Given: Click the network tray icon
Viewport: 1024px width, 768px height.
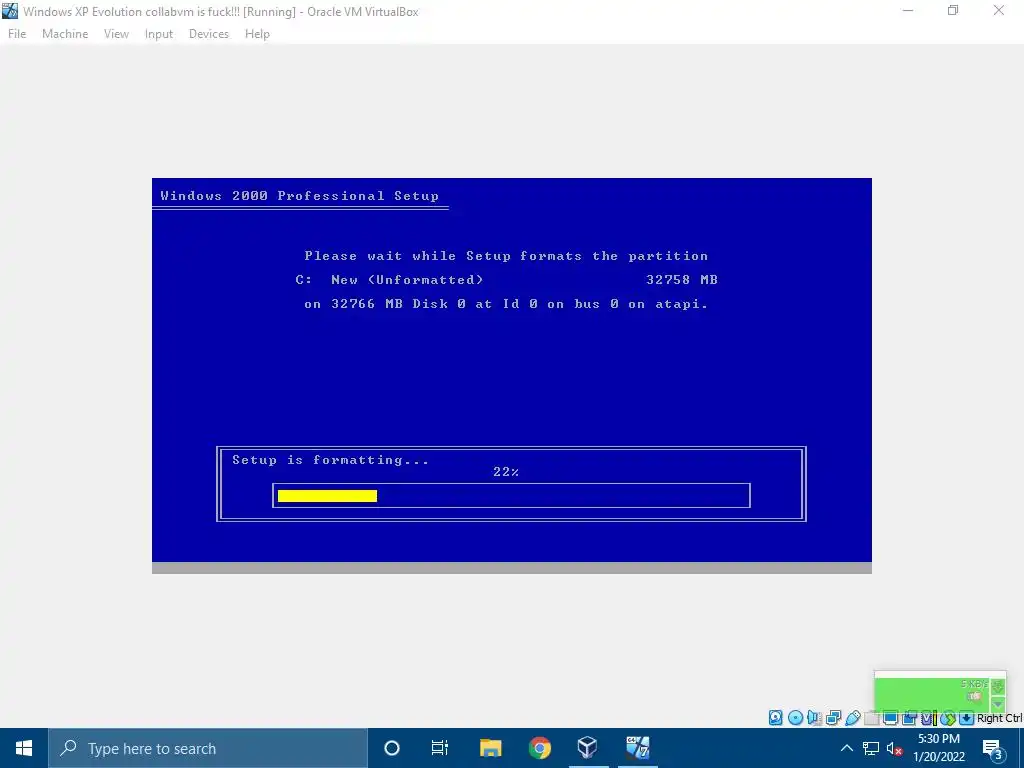Looking at the screenshot, I should (x=871, y=748).
